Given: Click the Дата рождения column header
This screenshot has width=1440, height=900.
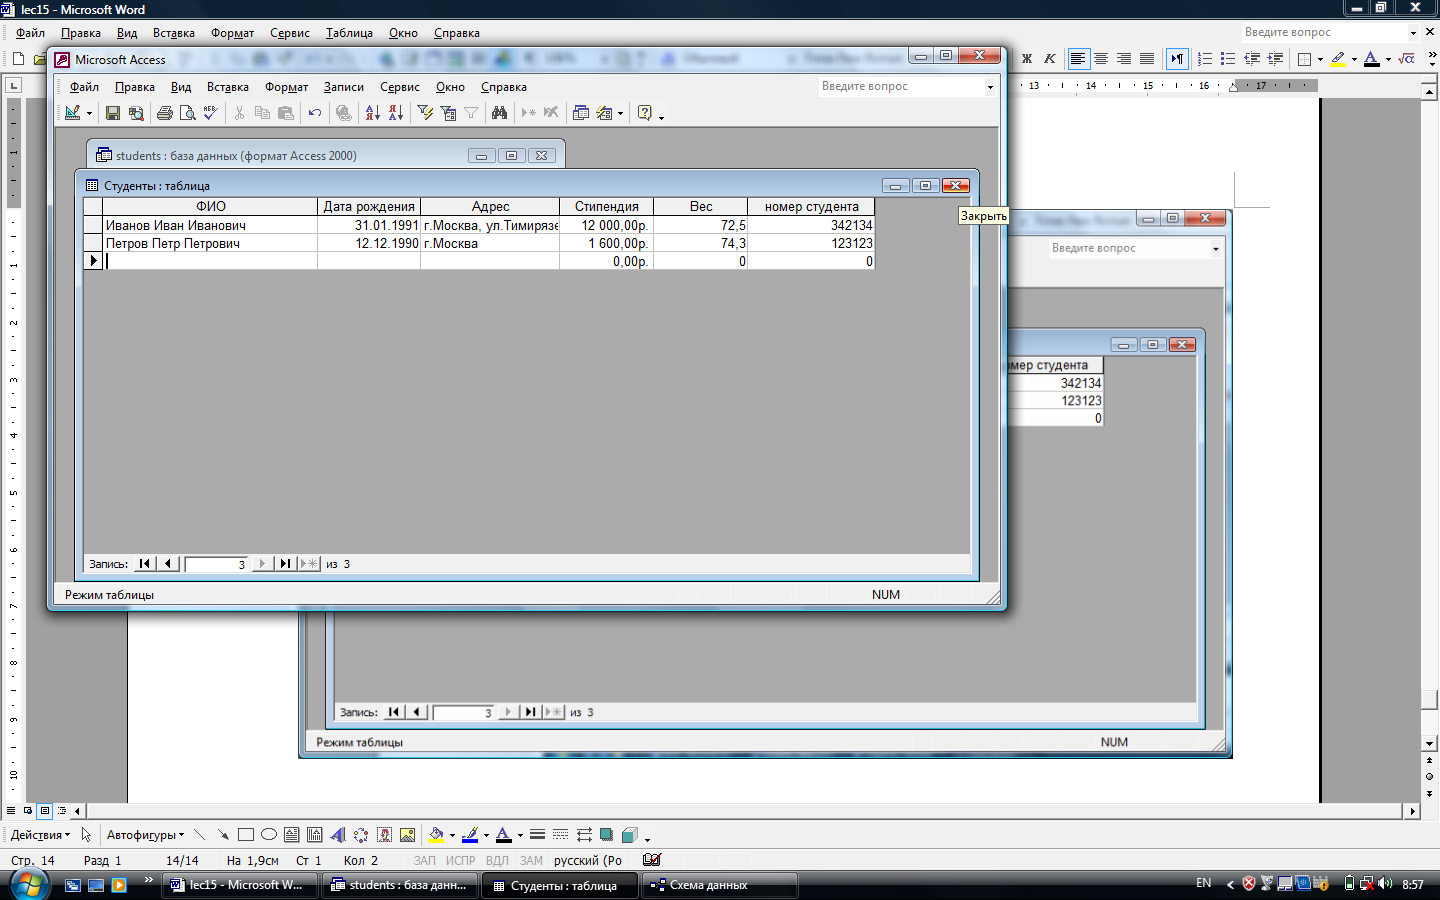Looking at the screenshot, I should (369, 206).
